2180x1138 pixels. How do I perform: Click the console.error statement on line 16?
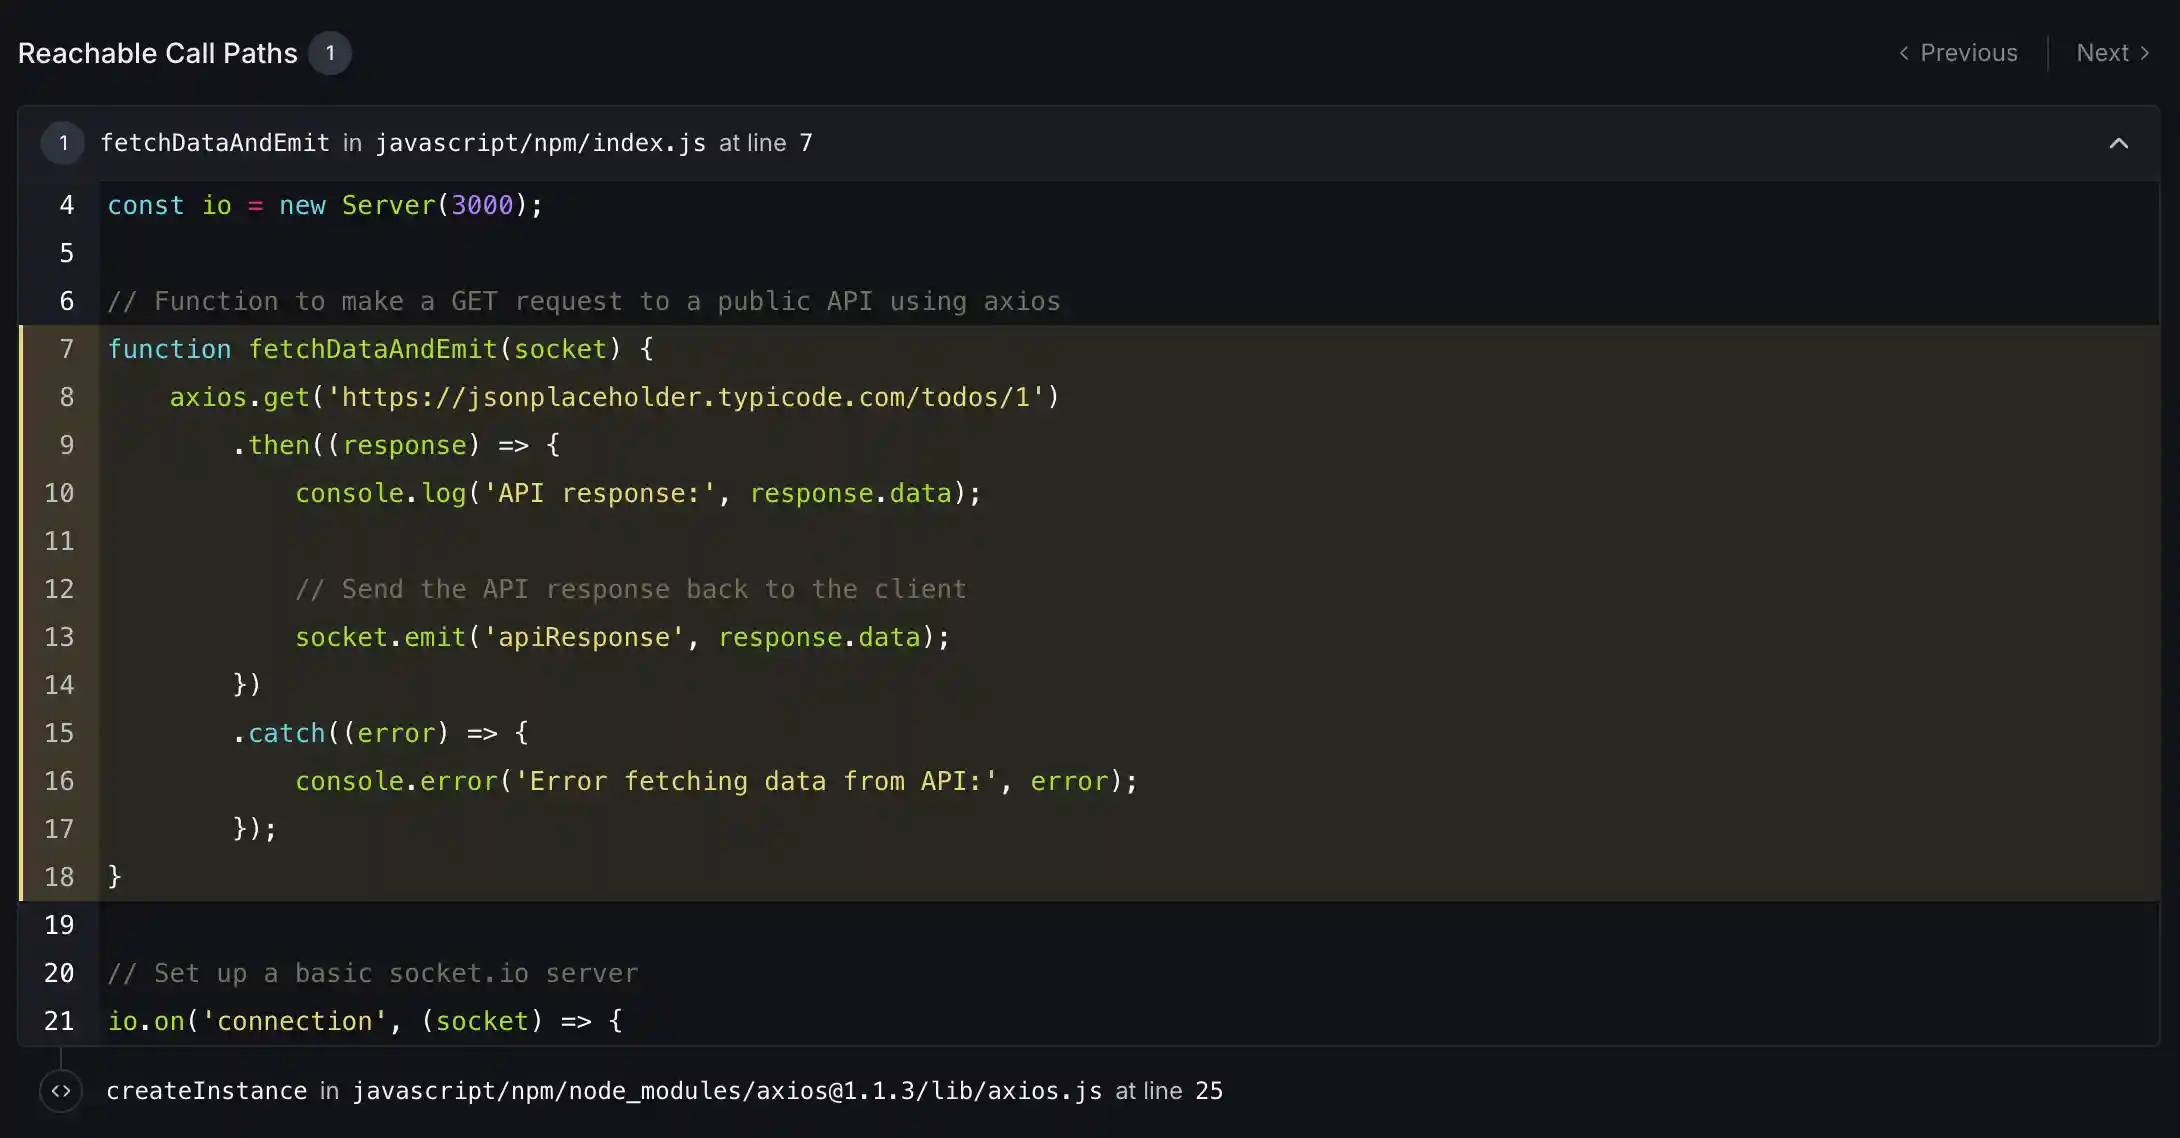point(396,781)
